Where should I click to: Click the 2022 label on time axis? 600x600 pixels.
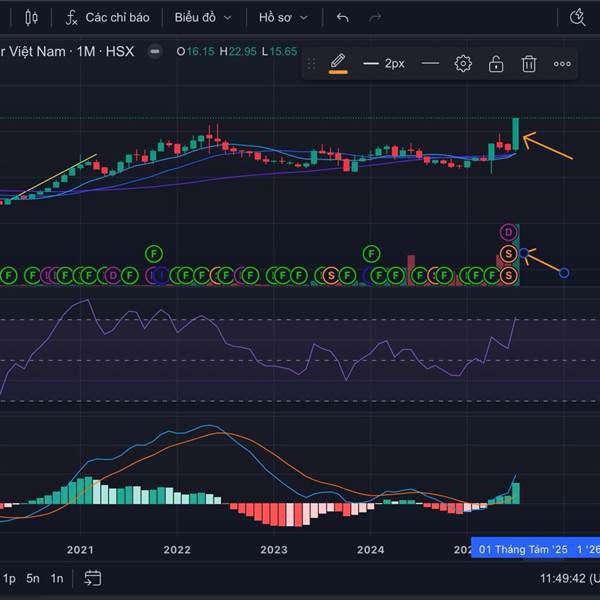177,550
